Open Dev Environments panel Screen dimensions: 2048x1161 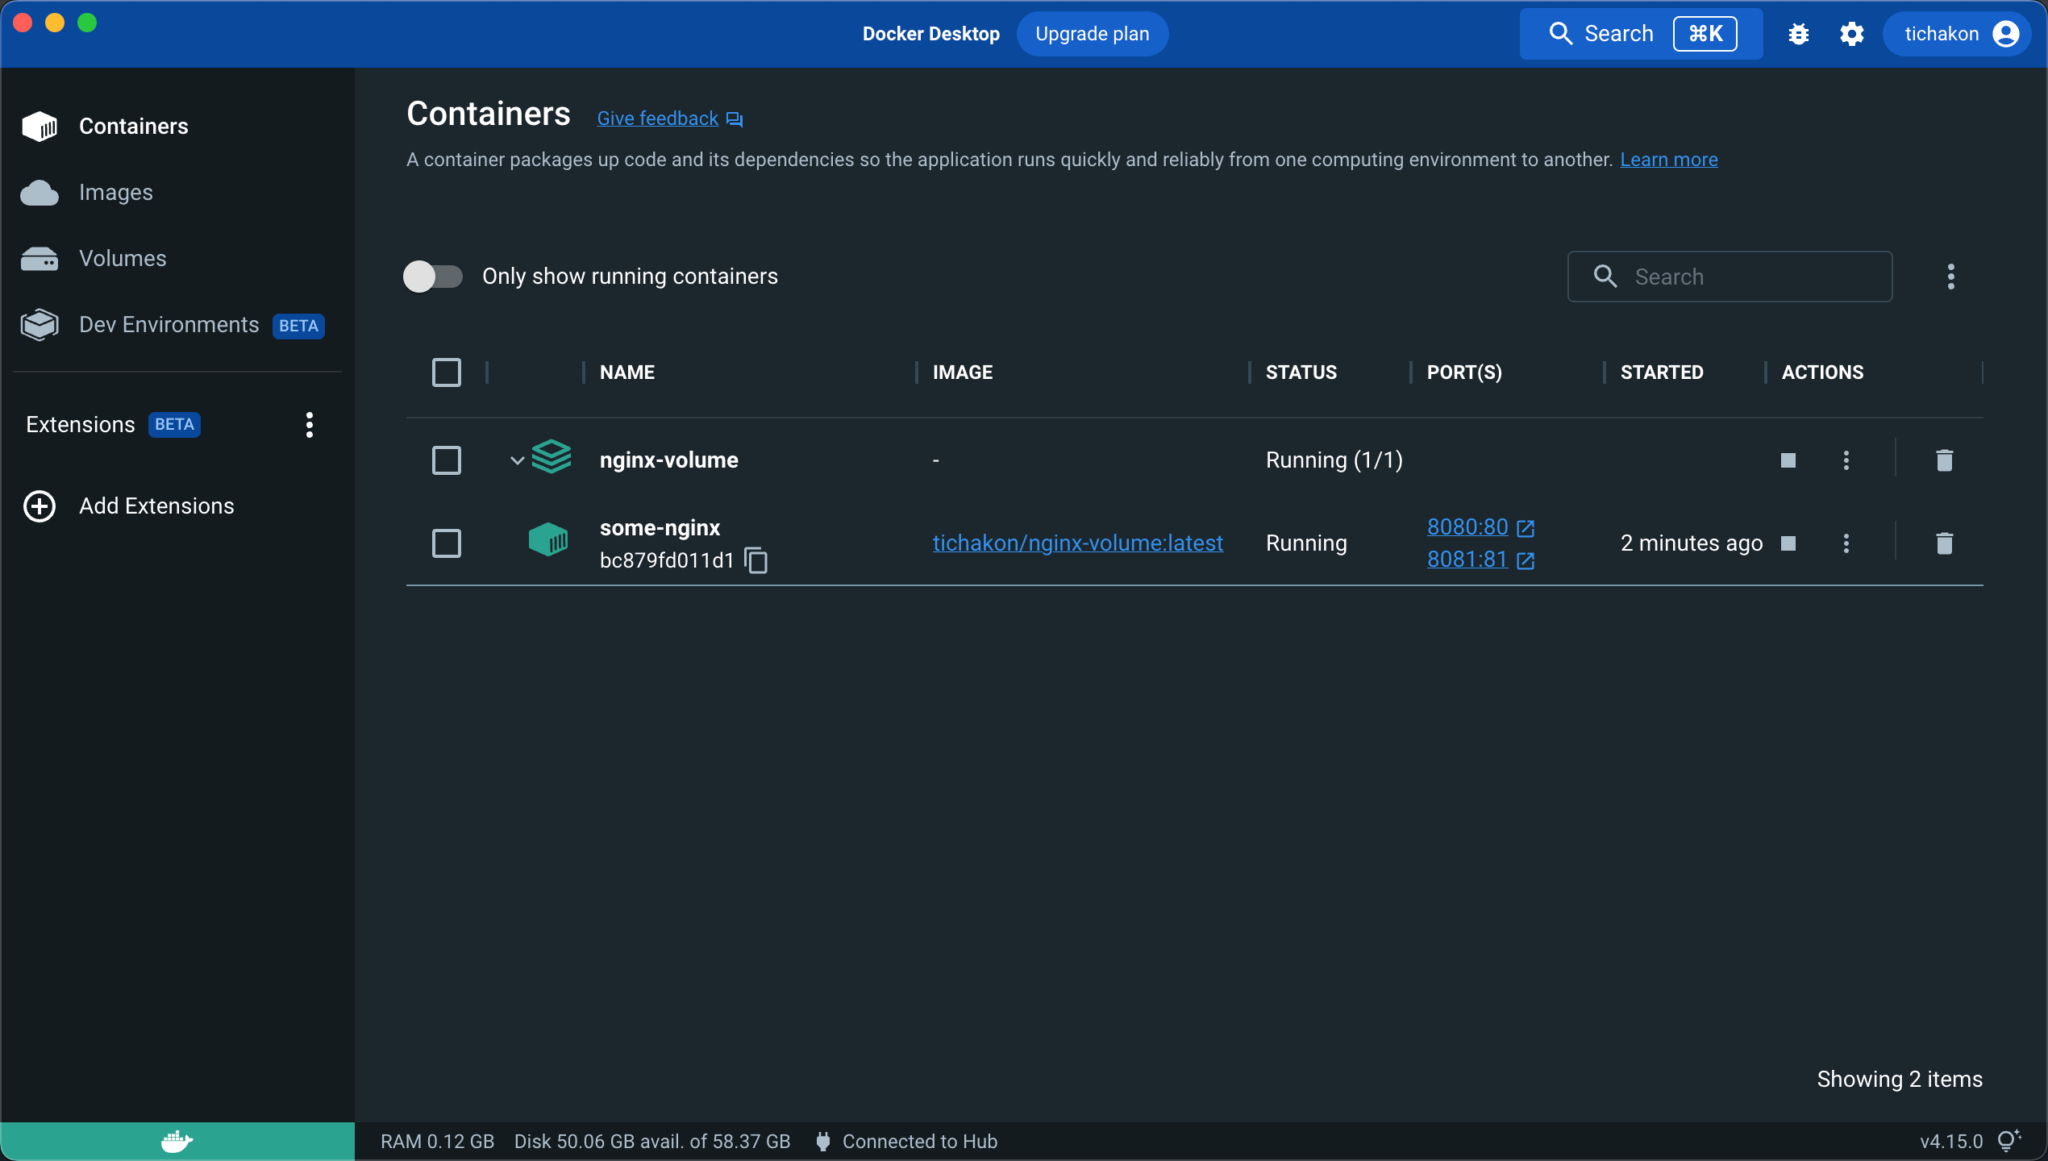pyautogui.click(x=168, y=324)
